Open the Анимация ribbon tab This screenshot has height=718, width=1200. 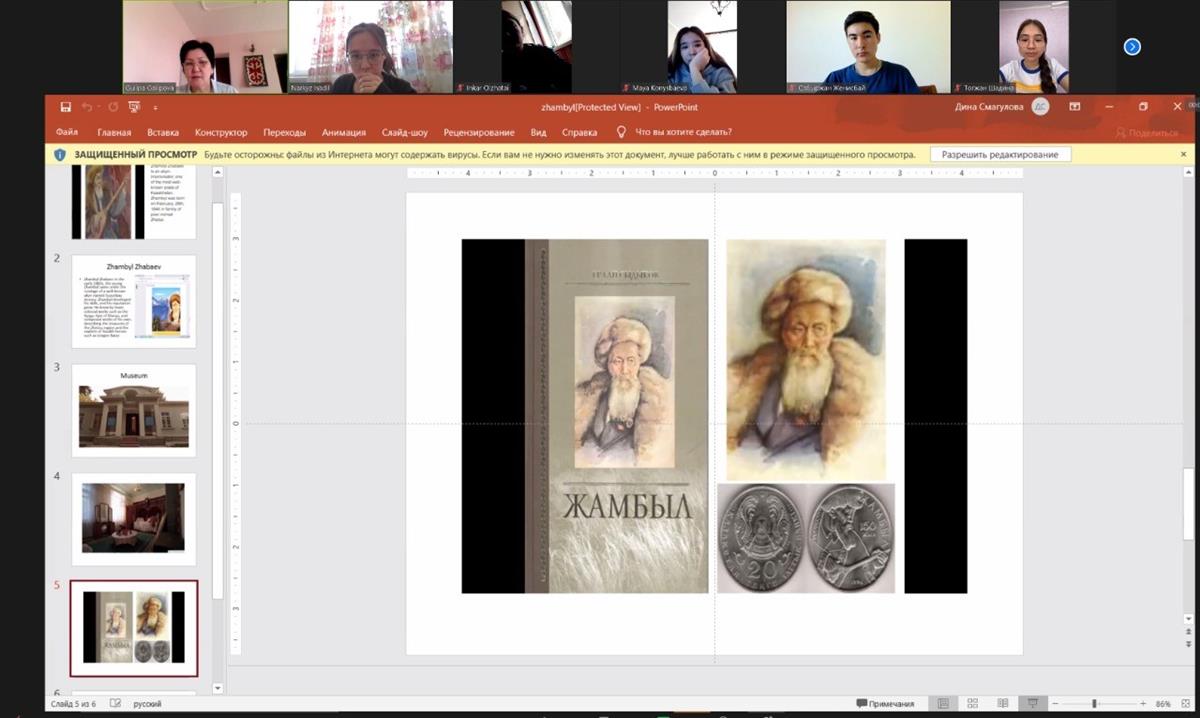coord(342,132)
